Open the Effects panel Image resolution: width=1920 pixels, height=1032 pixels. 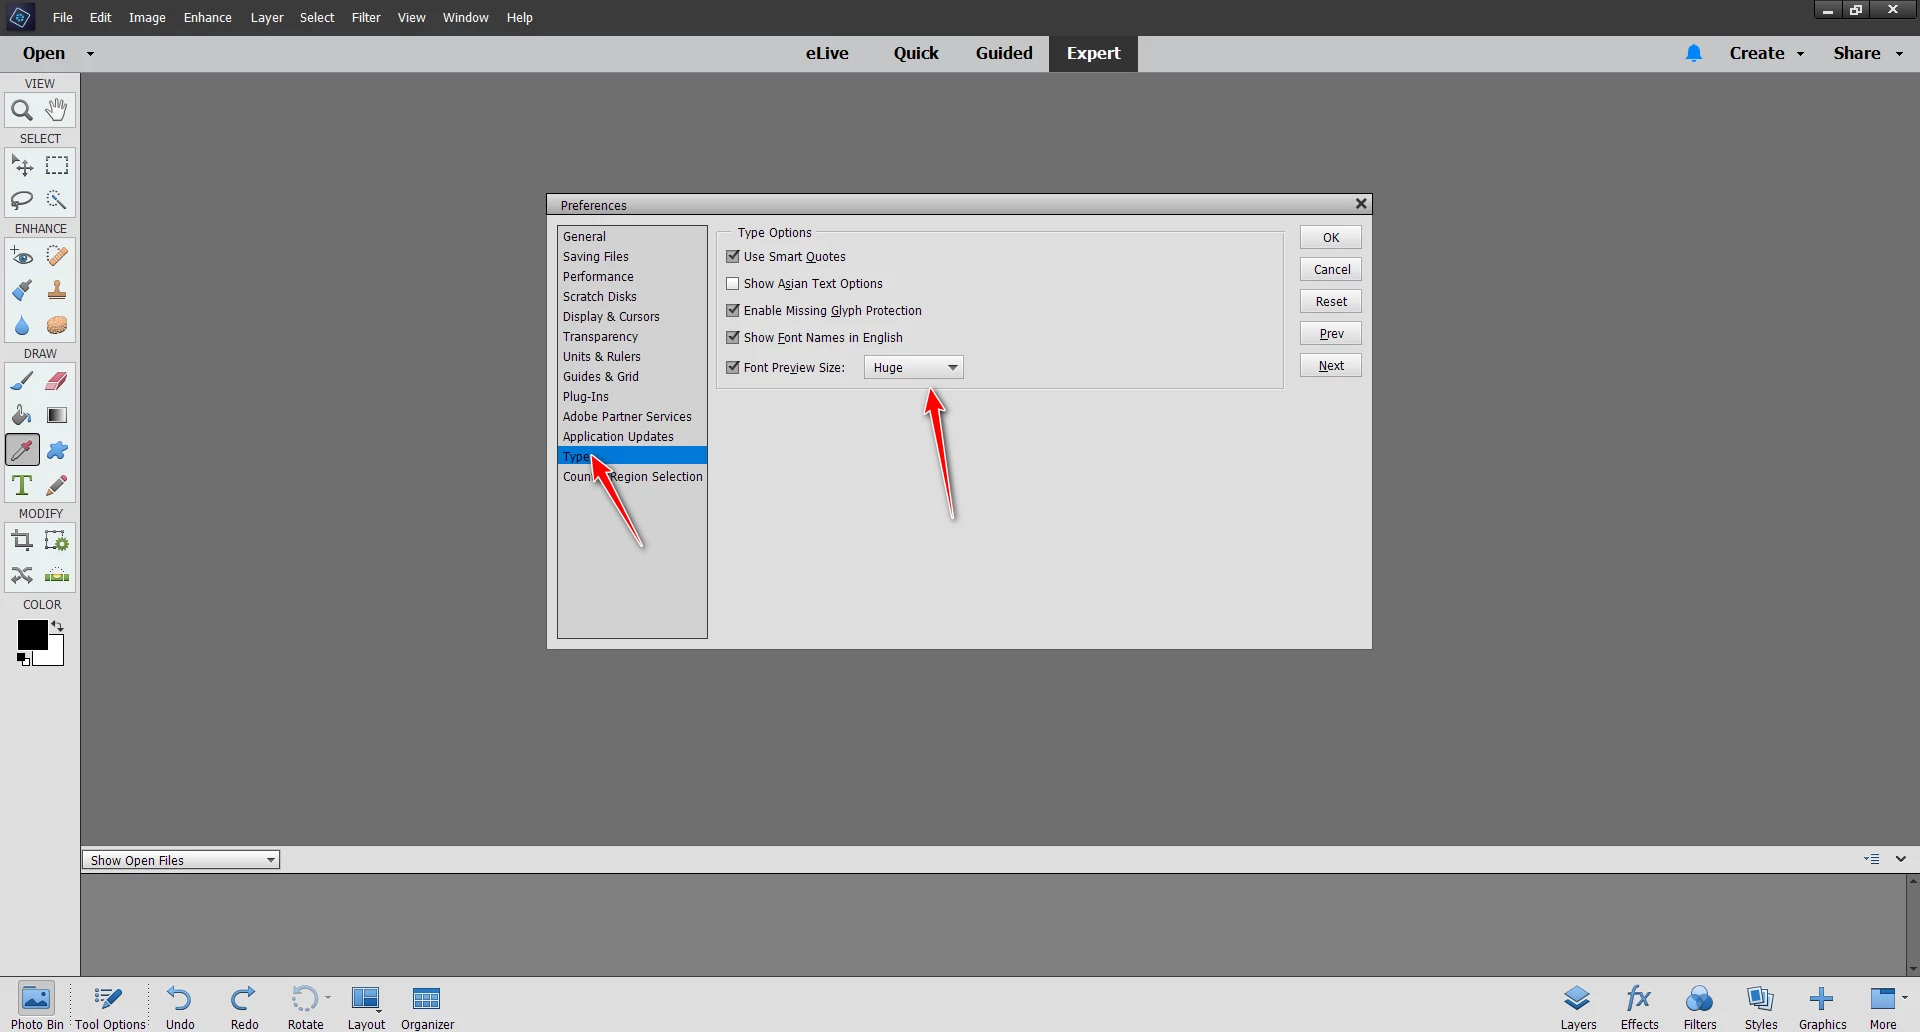pyautogui.click(x=1639, y=1006)
